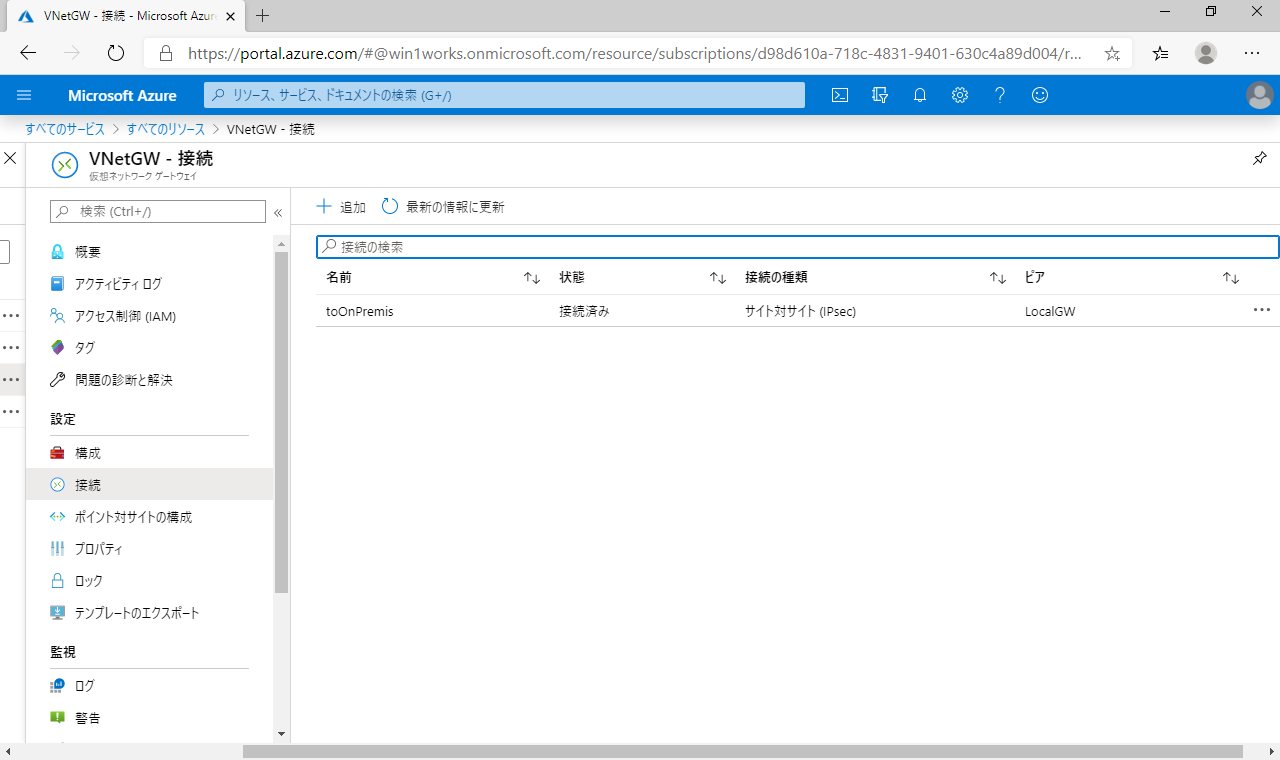Open the feedback smiley icon
Image resolution: width=1280 pixels, height=760 pixels.
point(1040,95)
